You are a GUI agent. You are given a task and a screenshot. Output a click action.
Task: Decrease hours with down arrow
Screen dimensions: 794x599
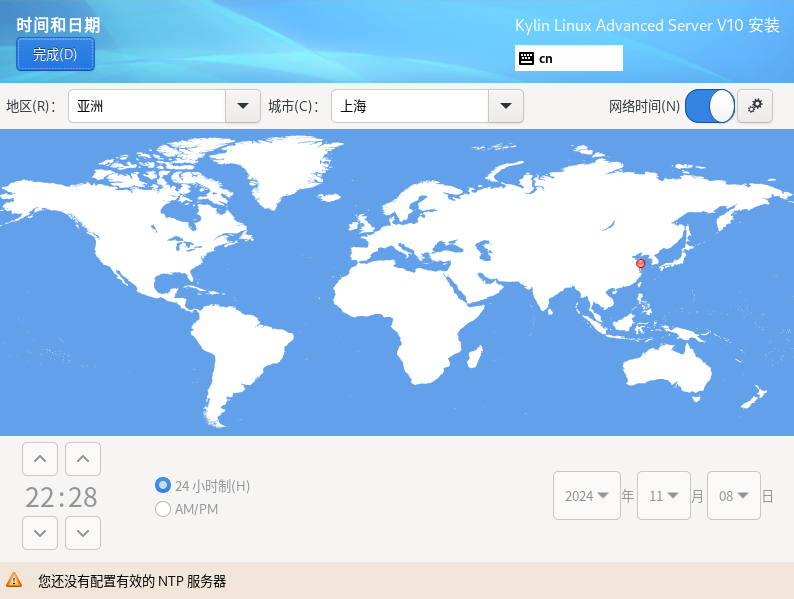coord(40,533)
